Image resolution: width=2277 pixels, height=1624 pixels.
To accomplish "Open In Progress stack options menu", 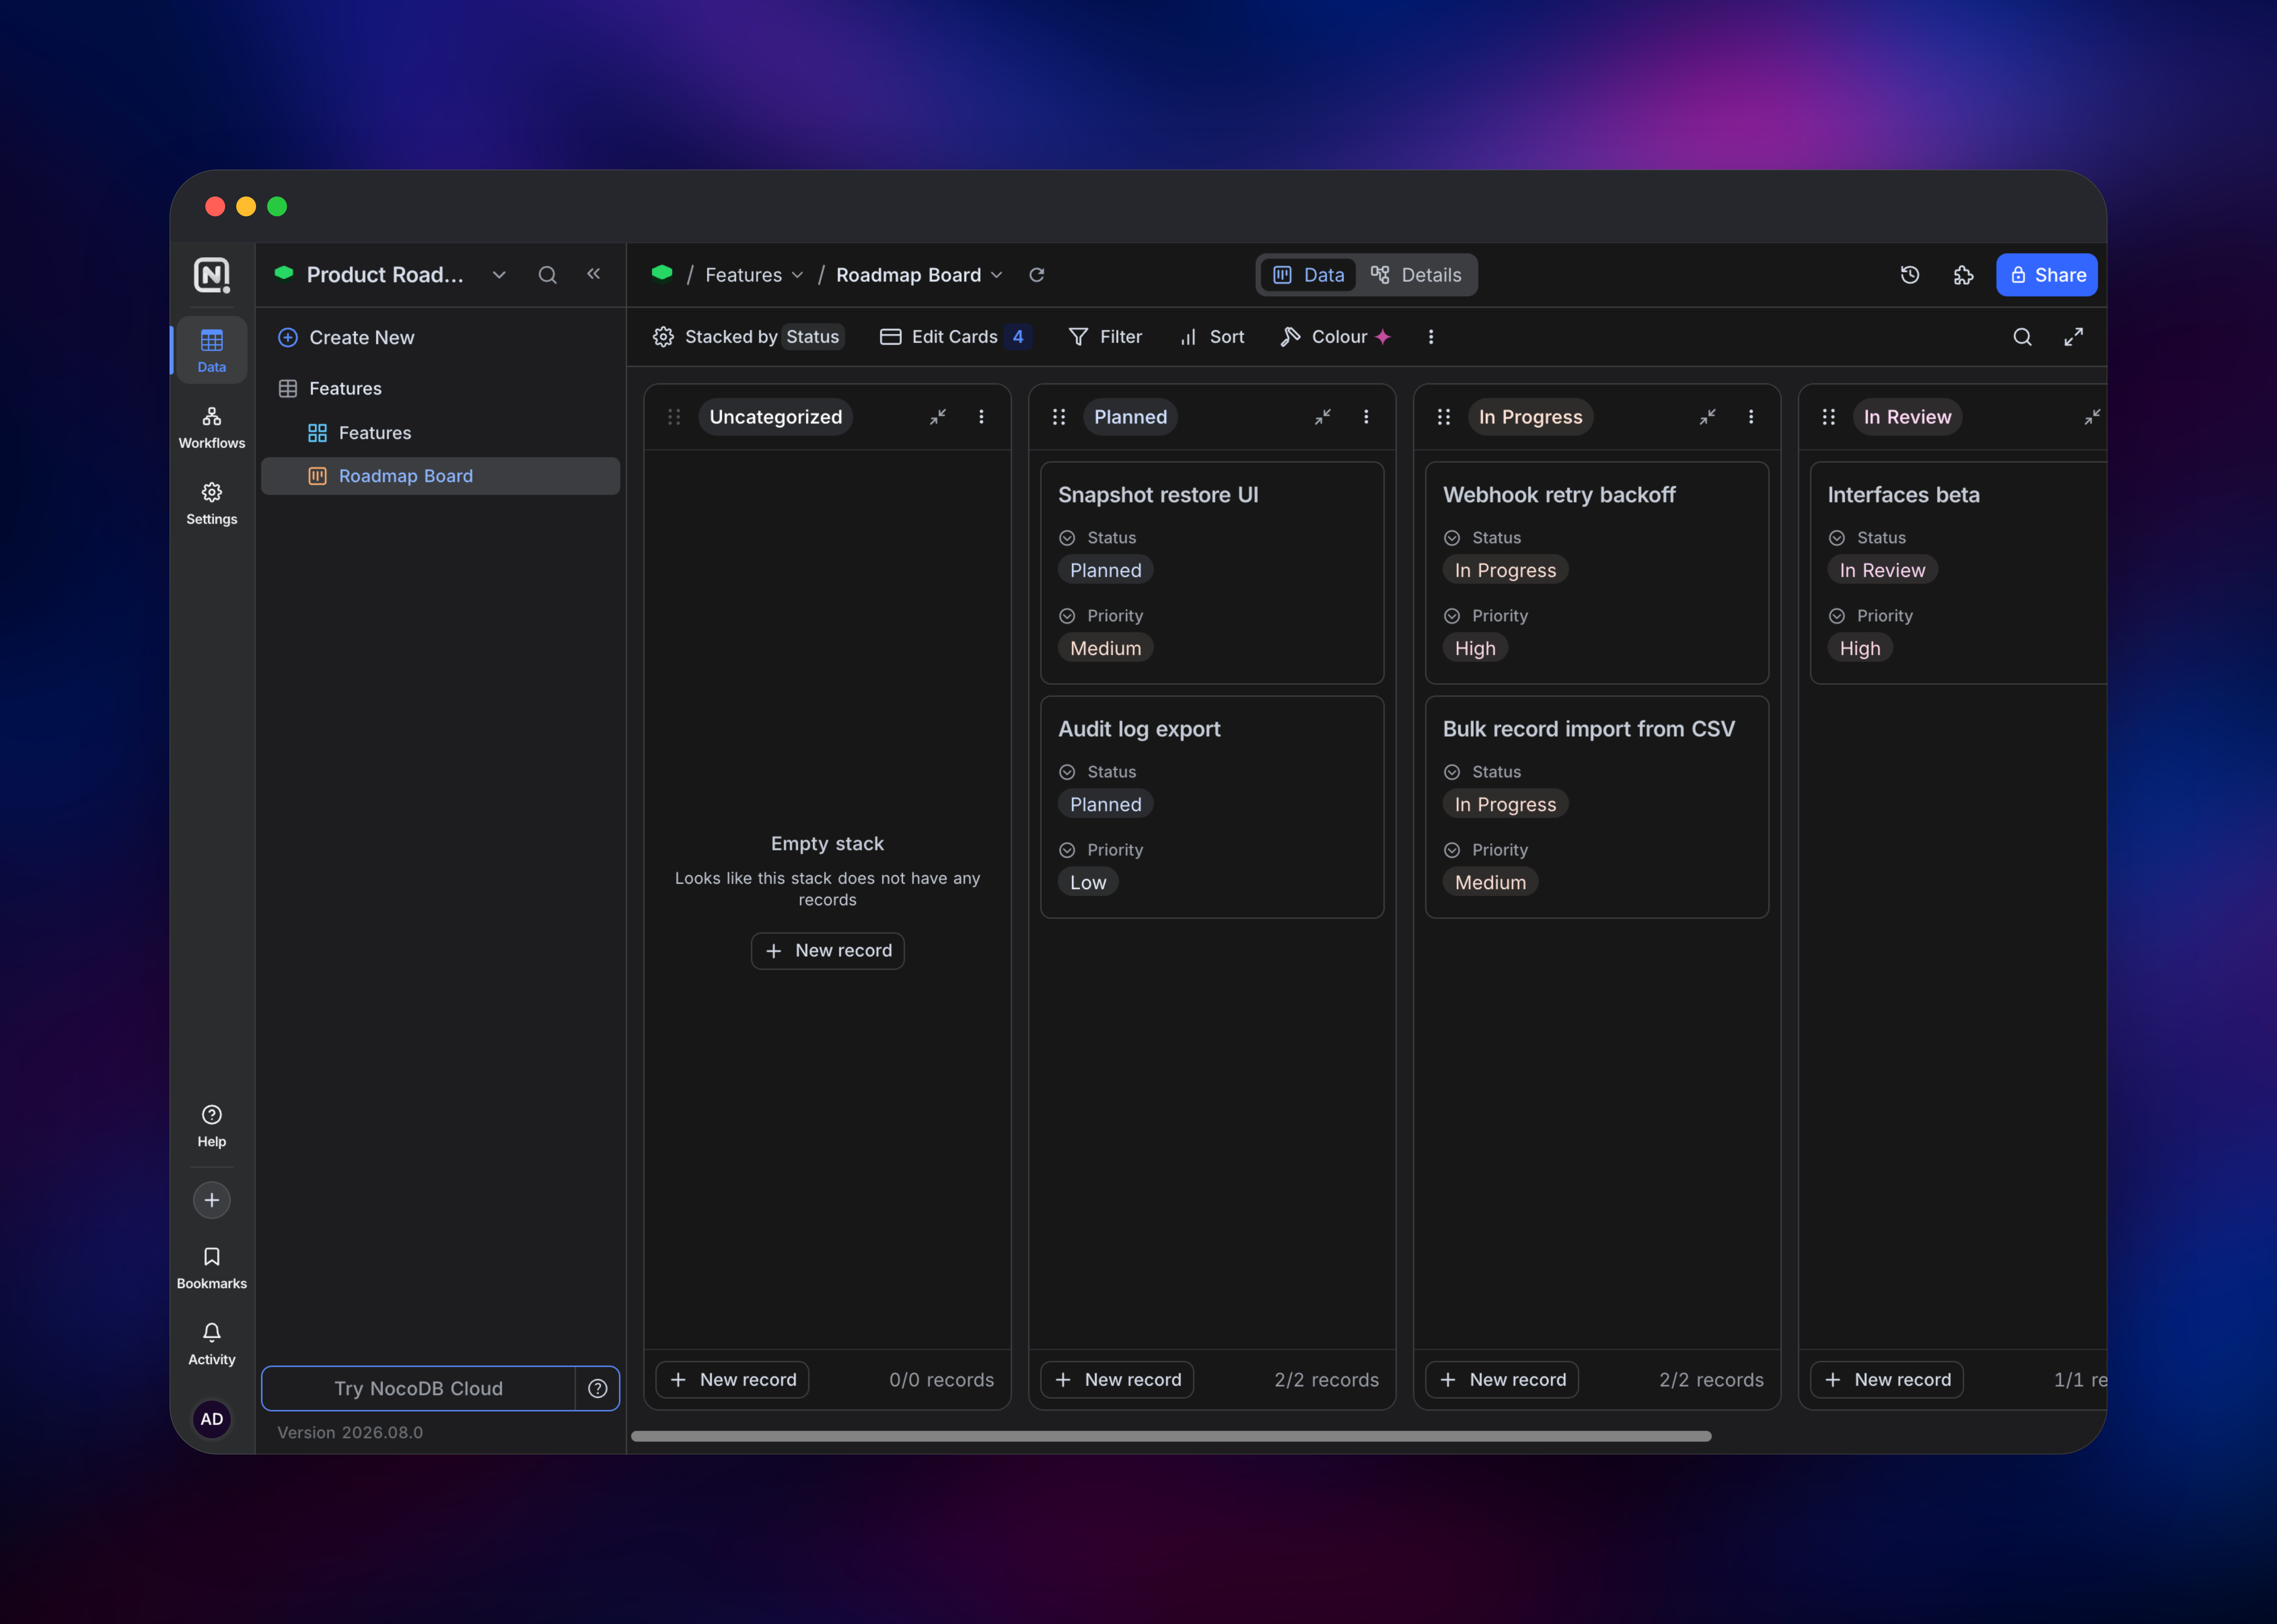I will click(1751, 417).
